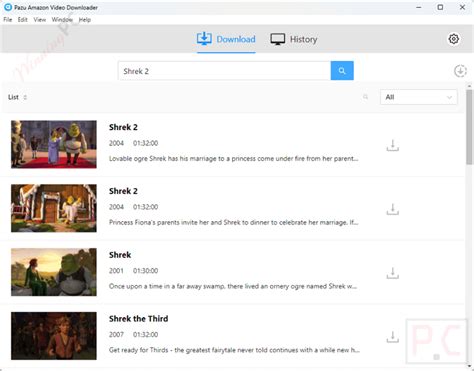Viewport: 474px width, 371px height.
Task: Close the Pazu Amazon Video Downloader window
Action: click(462, 7)
